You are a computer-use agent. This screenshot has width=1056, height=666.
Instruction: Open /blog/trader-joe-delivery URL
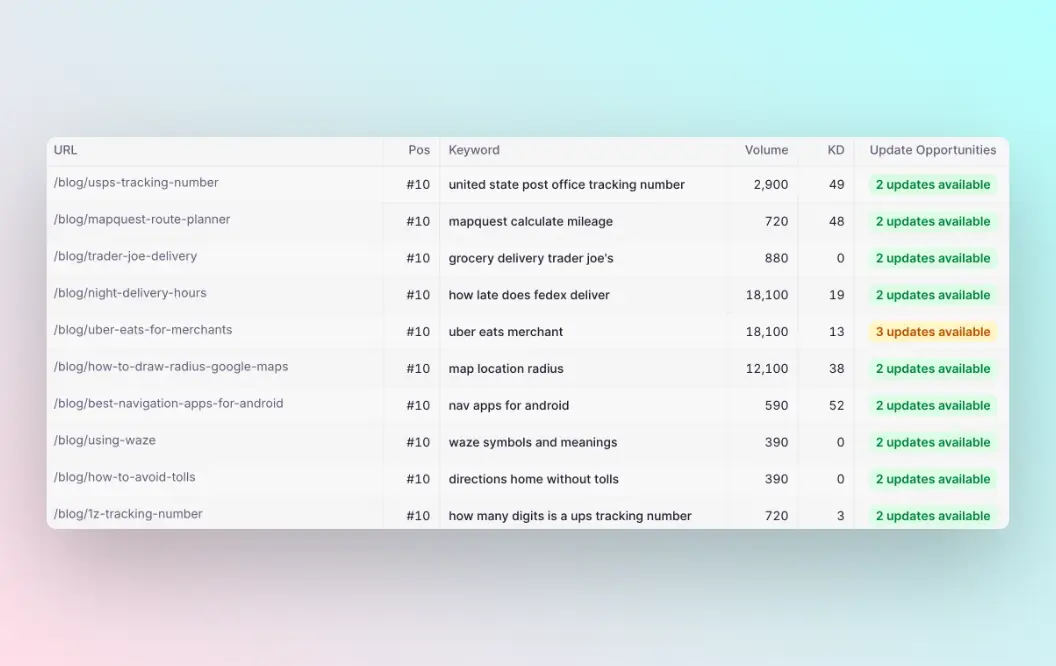pyautogui.click(x=125, y=256)
